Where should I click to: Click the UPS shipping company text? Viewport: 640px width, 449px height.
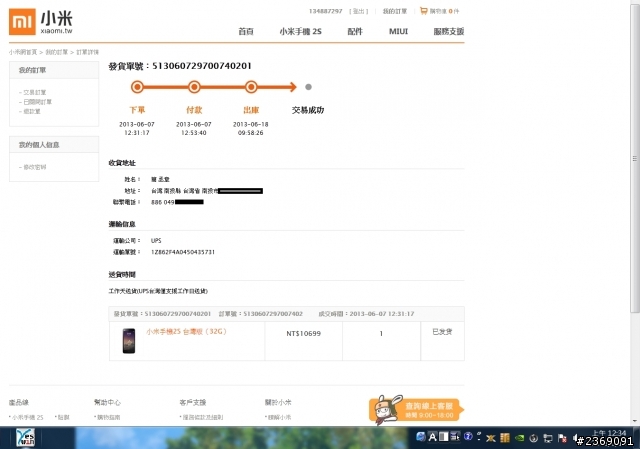point(156,241)
